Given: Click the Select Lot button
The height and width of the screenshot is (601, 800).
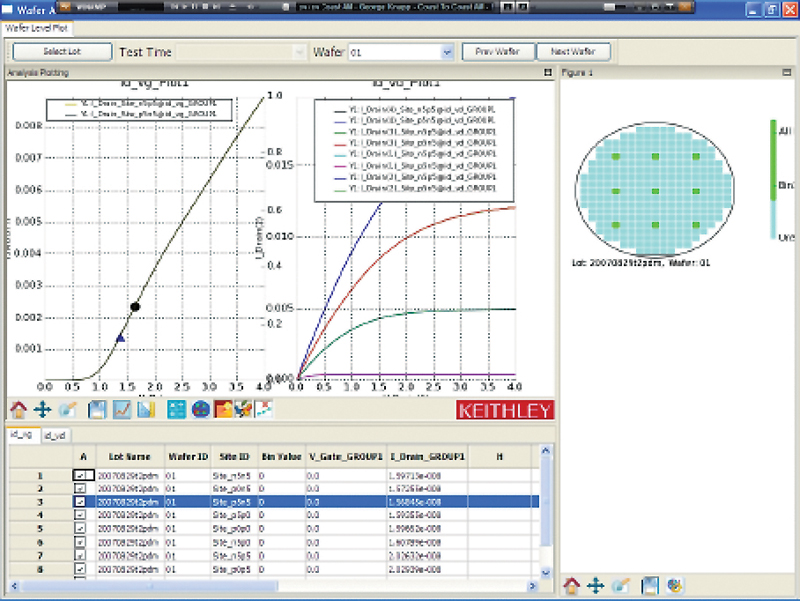Looking at the screenshot, I should [x=62, y=52].
